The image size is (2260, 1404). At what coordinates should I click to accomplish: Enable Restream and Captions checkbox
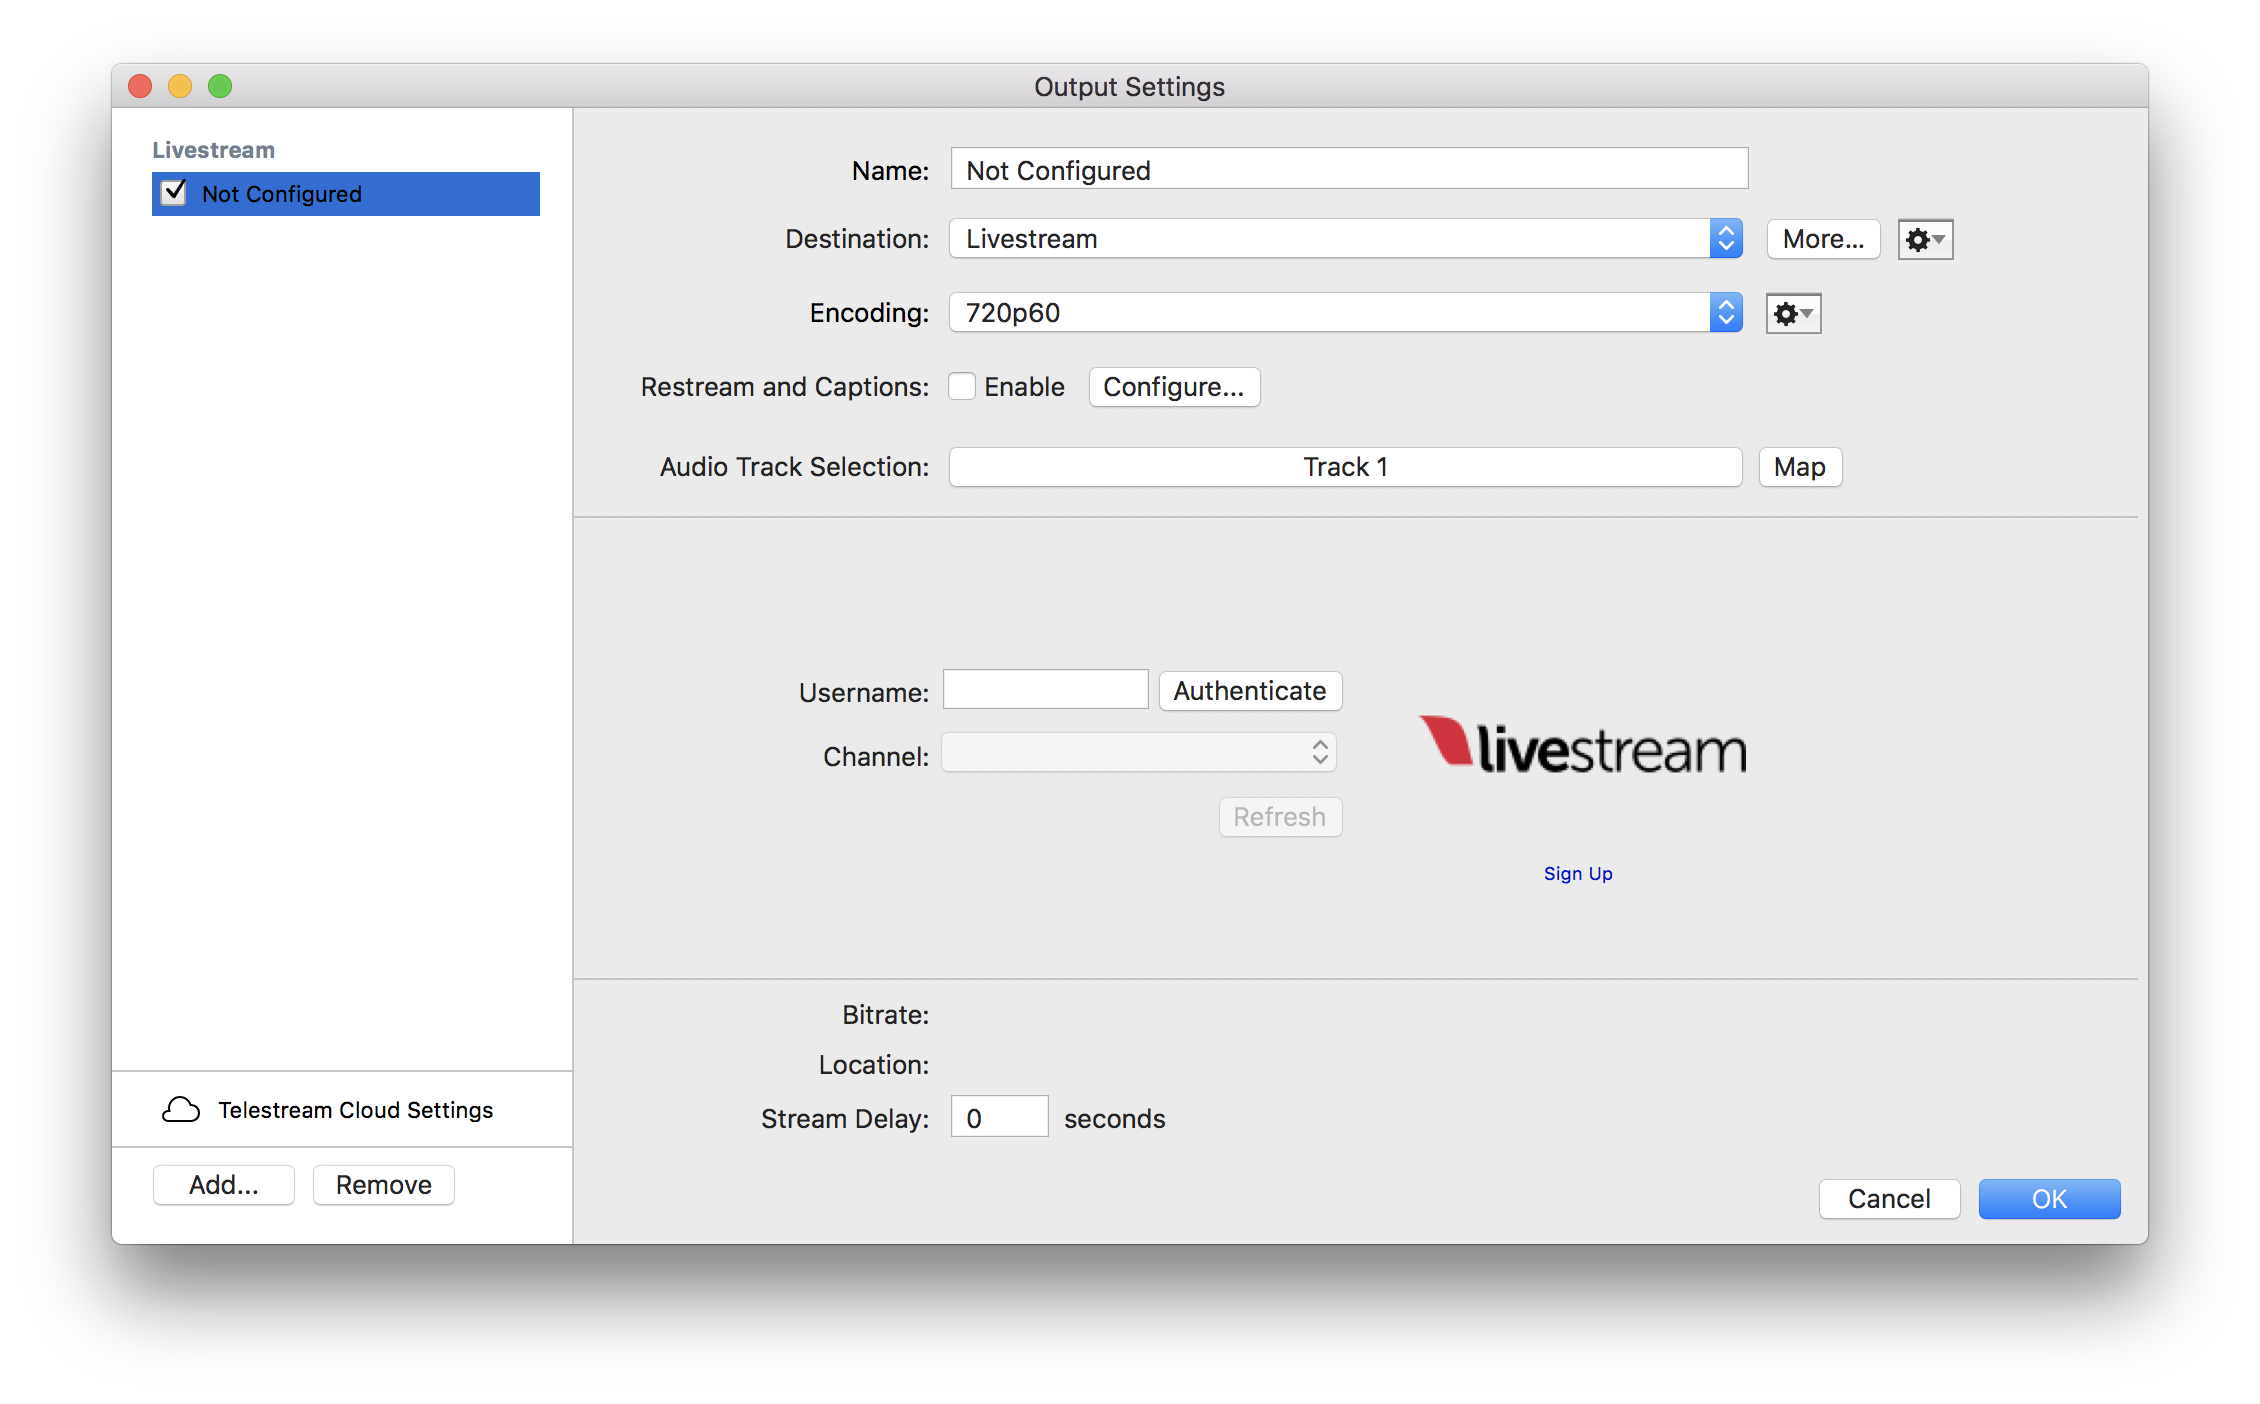click(x=962, y=387)
